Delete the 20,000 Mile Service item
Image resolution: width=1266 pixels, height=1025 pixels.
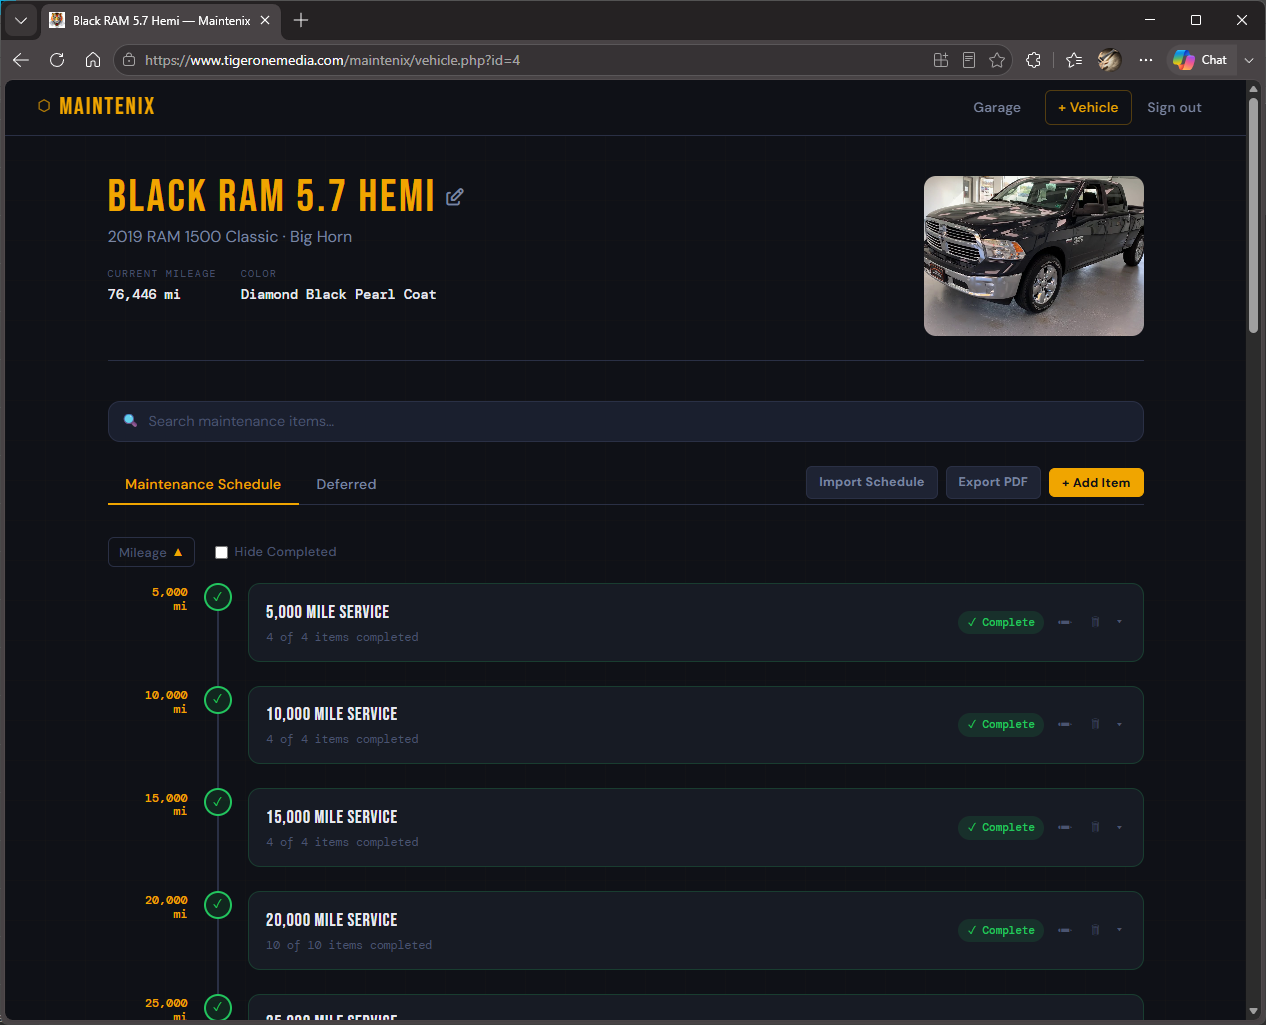tap(1095, 930)
